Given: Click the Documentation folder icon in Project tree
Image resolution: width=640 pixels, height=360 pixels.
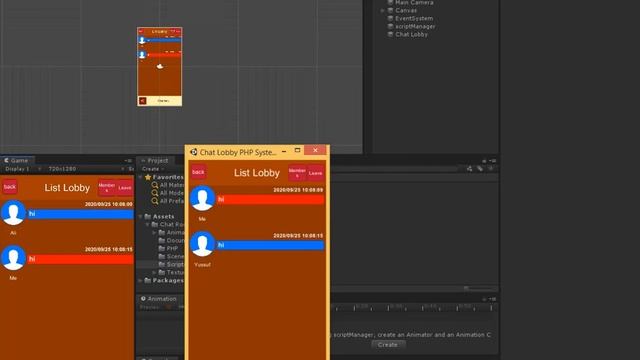Looking at the screenshot, I should pos(162,240).
